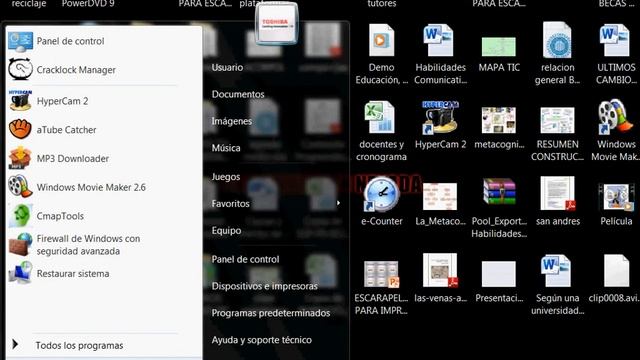Open Panel de control icon in pinned list
The height and width of the screenshot is (360, 640).
[20, 41]
